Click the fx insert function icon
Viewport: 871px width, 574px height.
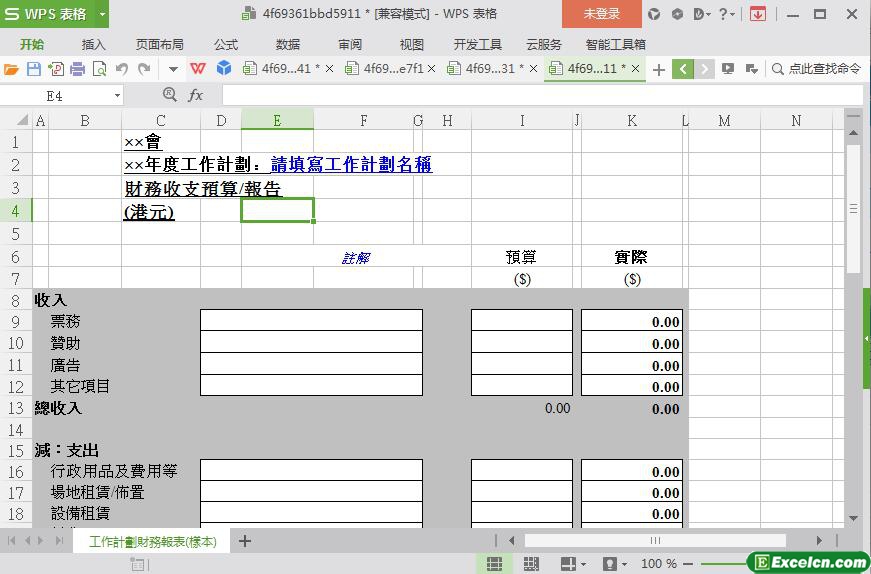click(x=196, y=95)
